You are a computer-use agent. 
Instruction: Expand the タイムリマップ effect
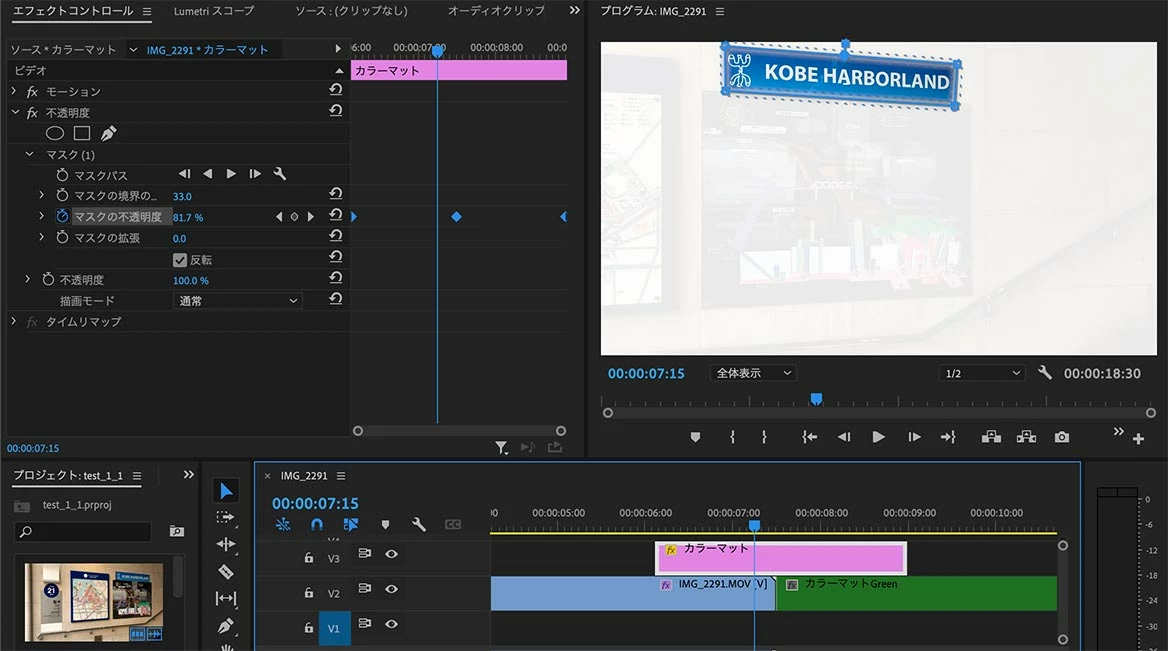pos(13,320)
